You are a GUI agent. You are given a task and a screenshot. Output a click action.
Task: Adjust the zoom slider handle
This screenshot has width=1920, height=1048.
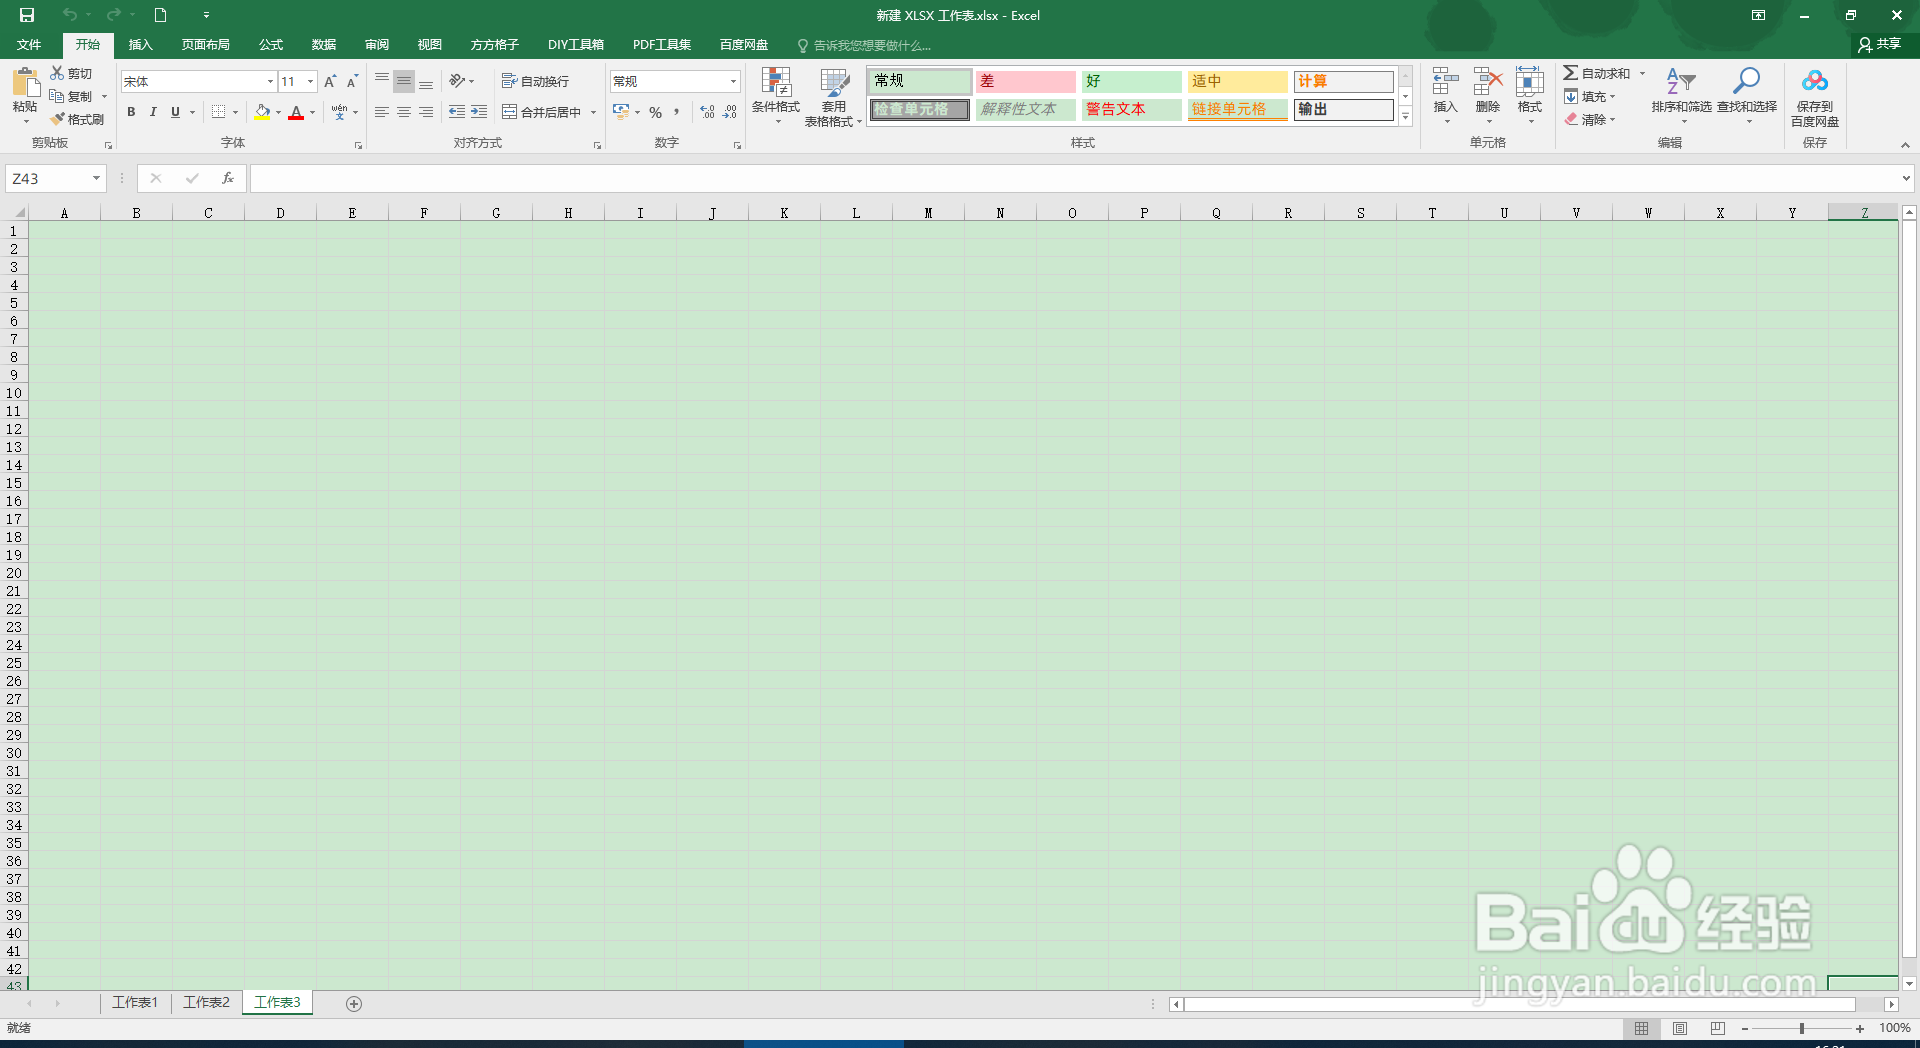point(1802,1028)
